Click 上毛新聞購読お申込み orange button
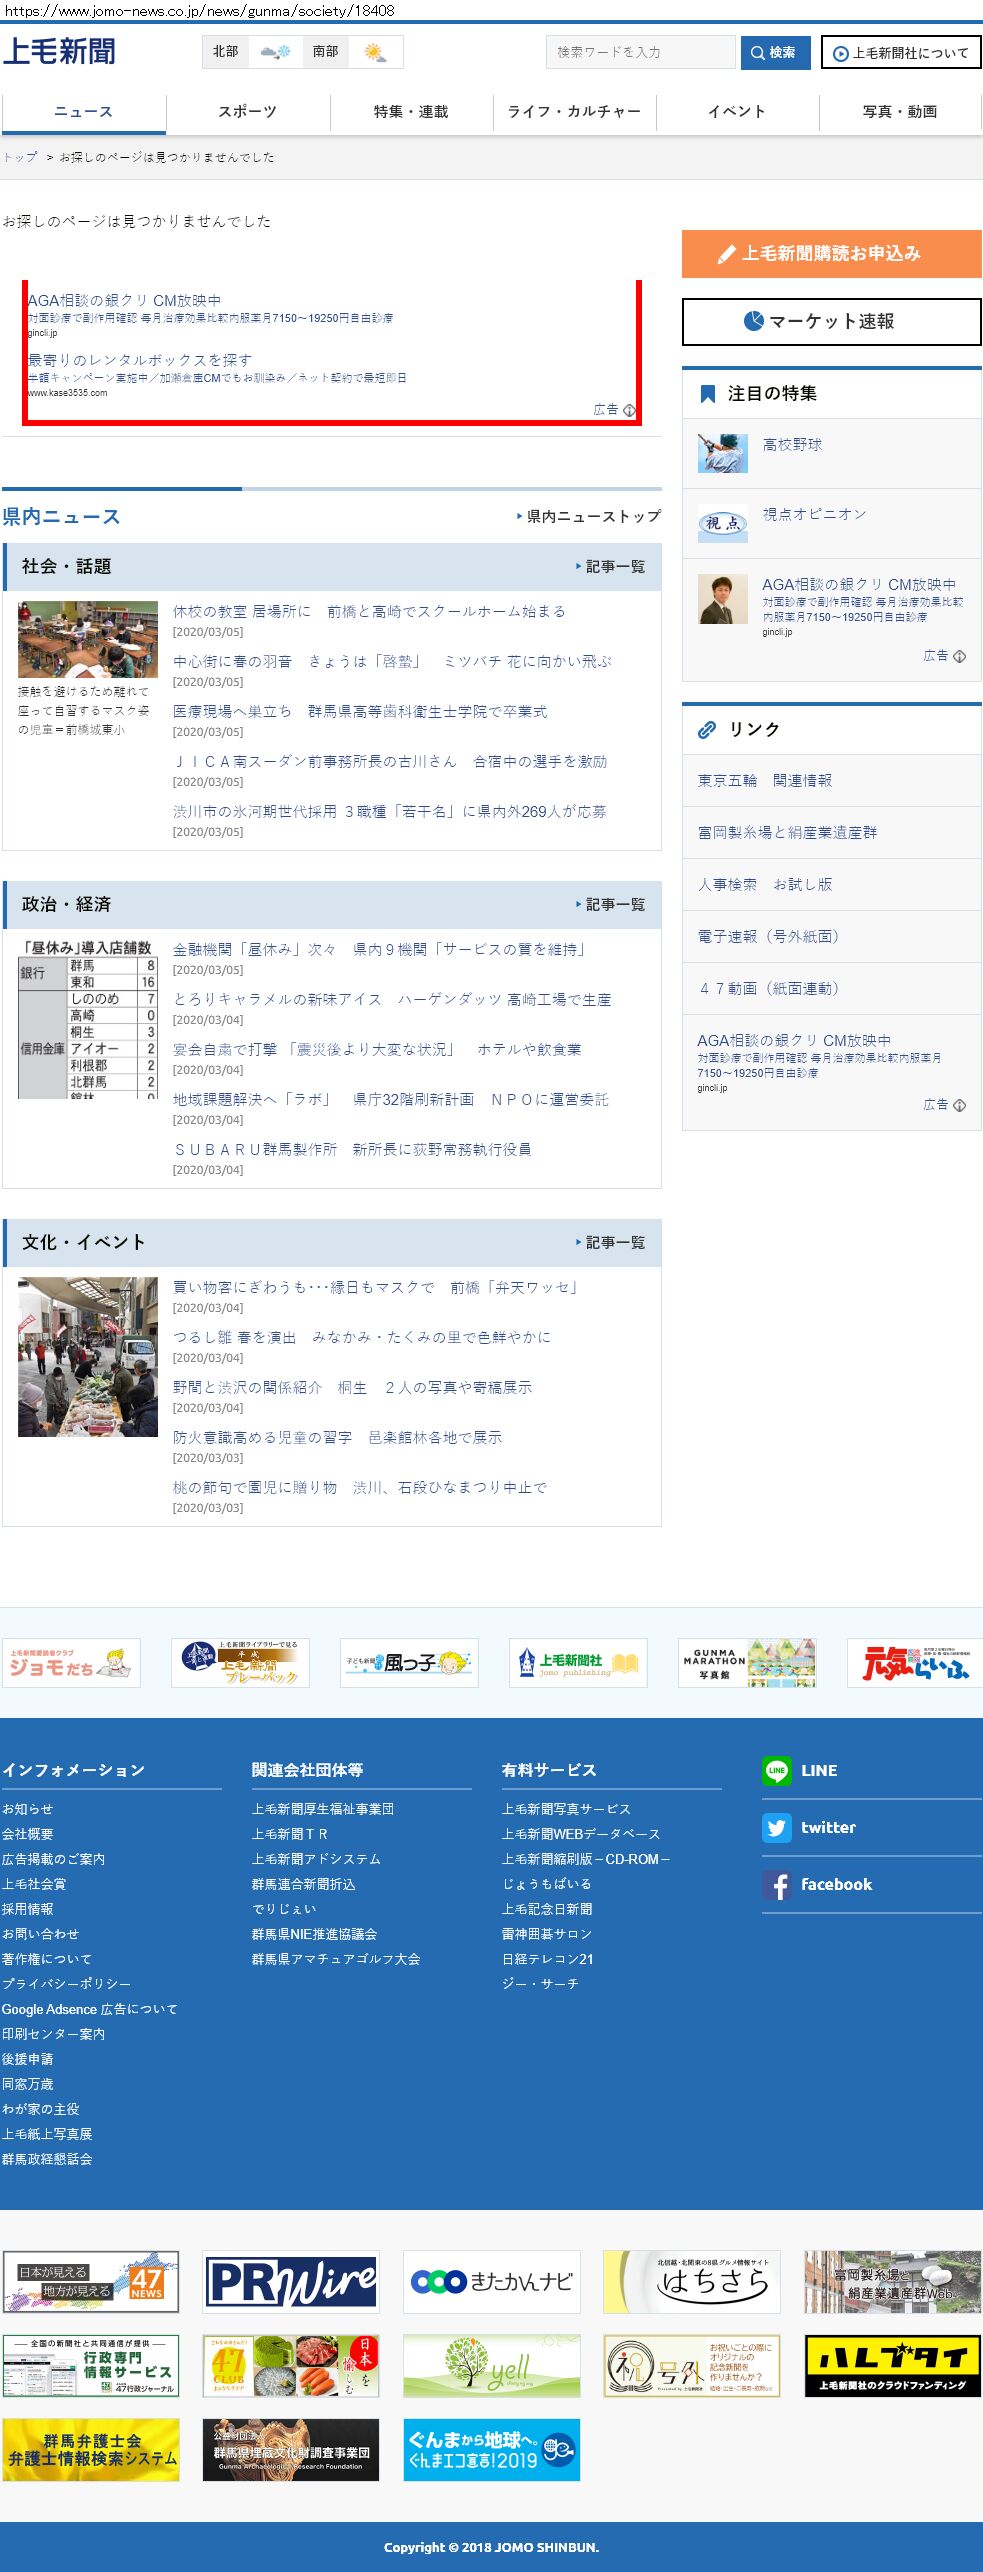Image resolution: width=983 pixels, height=2572 pixels. coord(831,254)
